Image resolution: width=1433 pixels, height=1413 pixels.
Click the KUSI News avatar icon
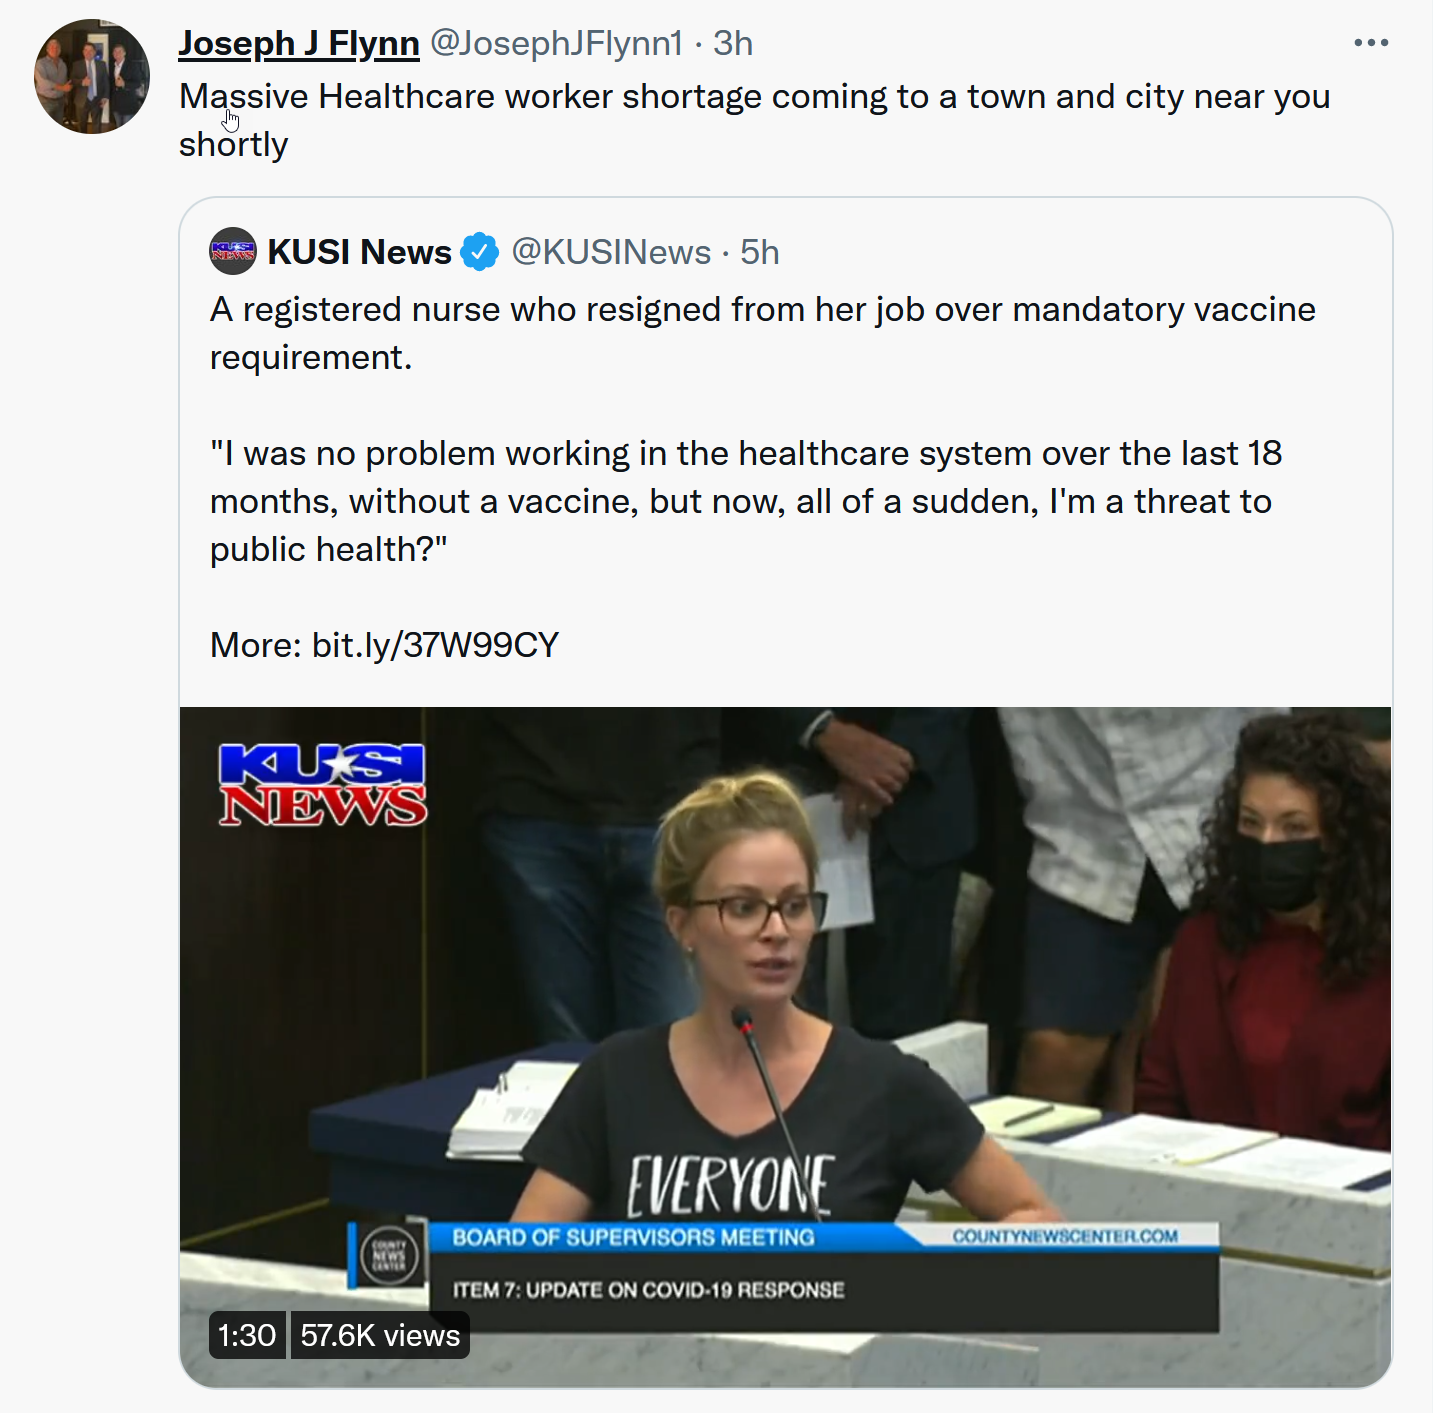point(233,252)
